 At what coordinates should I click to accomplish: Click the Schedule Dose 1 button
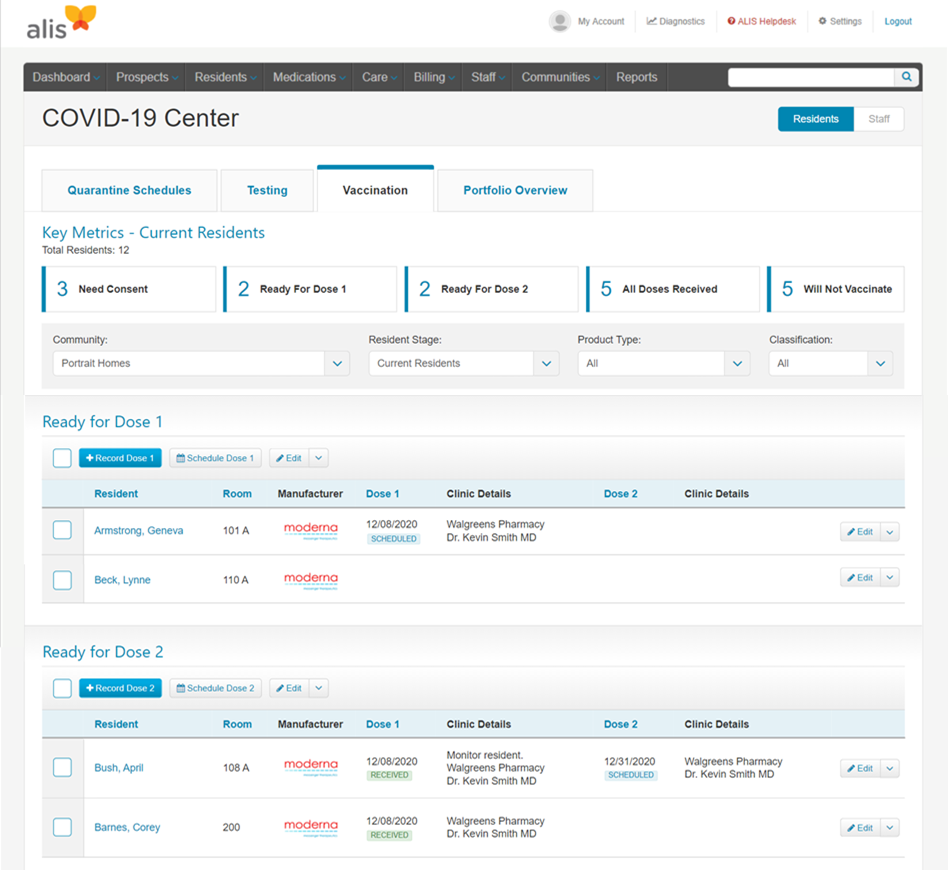pos(215,458)
